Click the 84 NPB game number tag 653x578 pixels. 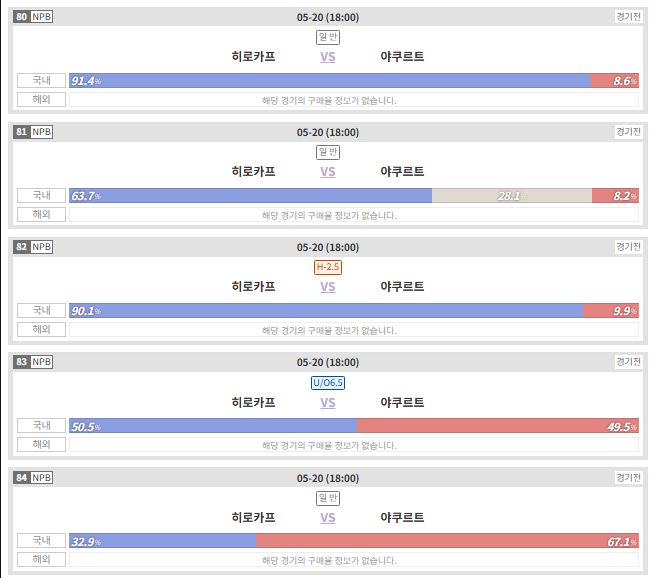(x=33, y=477)
